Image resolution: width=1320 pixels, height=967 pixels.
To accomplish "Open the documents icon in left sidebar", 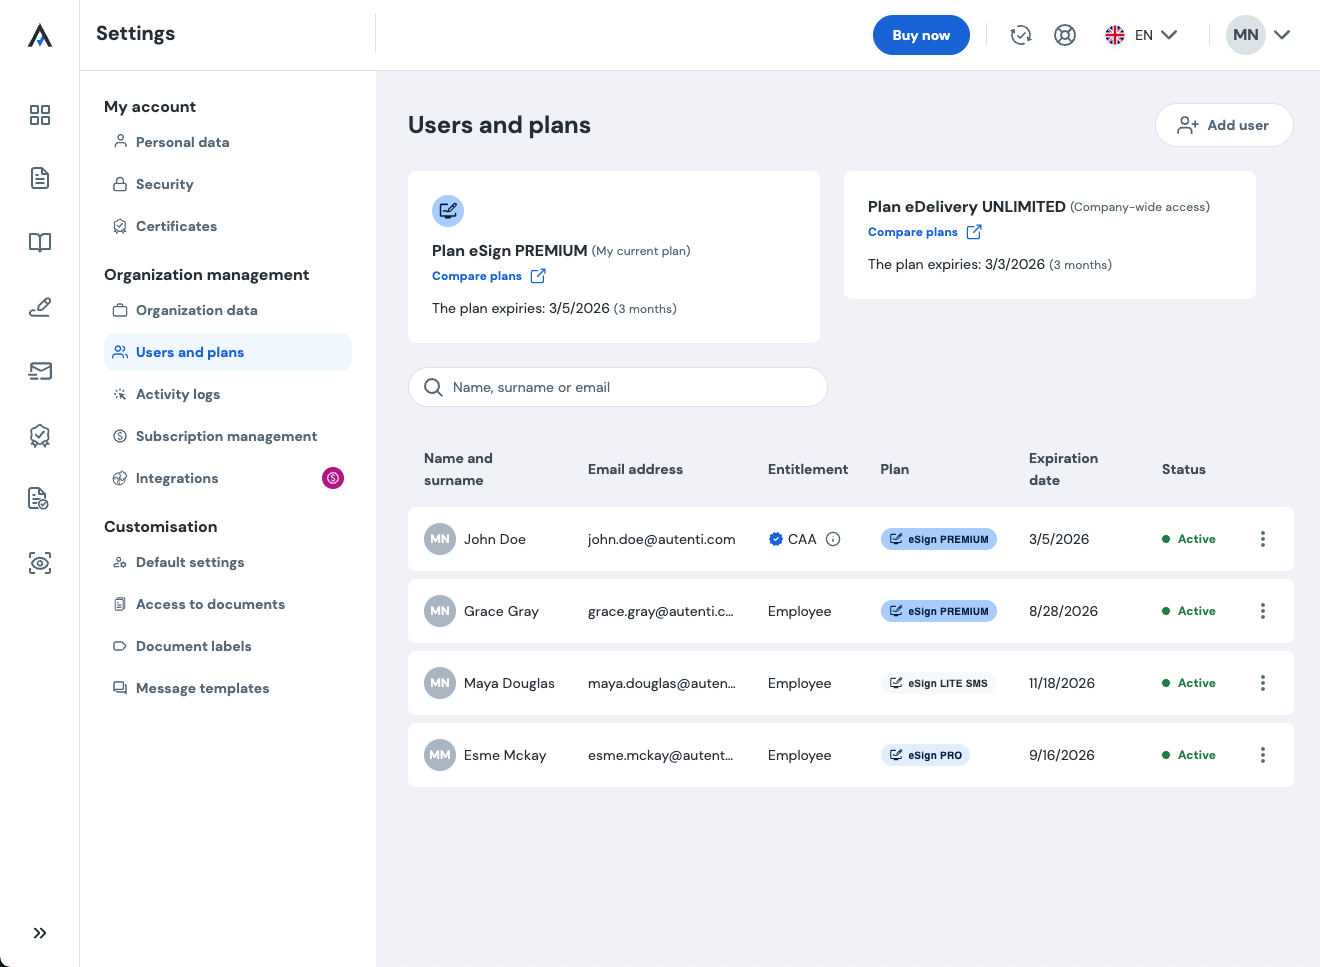I will (40, 178).
